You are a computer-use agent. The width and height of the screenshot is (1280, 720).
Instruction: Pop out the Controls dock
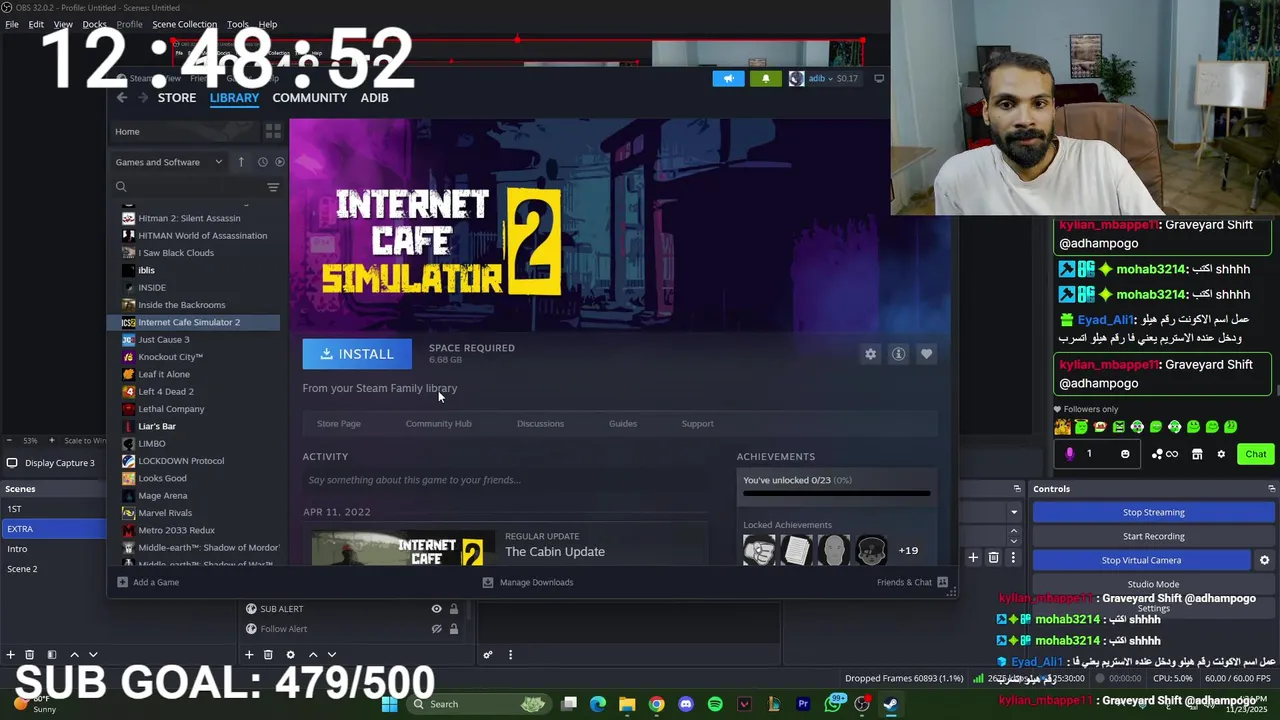pos(1271,489)
